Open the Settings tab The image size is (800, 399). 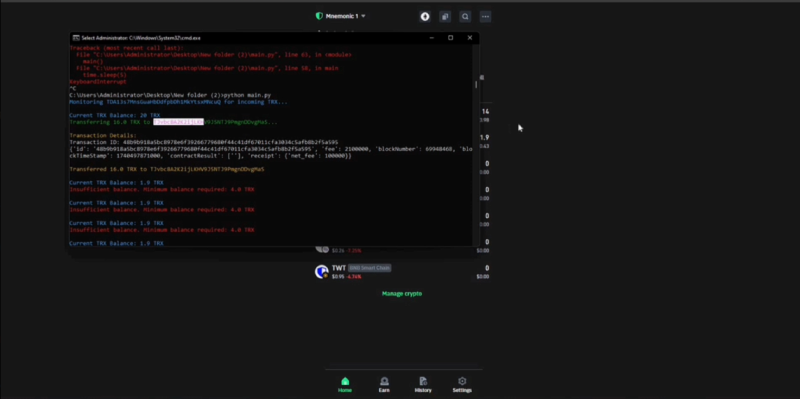(x=462, y=385)
